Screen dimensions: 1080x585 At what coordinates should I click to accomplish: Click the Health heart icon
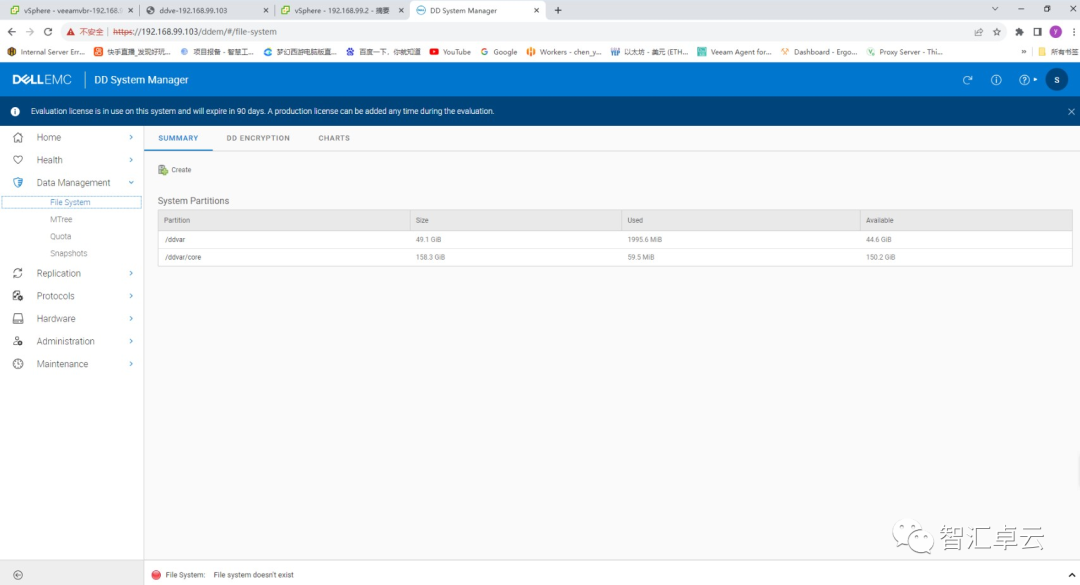point(18,160)
